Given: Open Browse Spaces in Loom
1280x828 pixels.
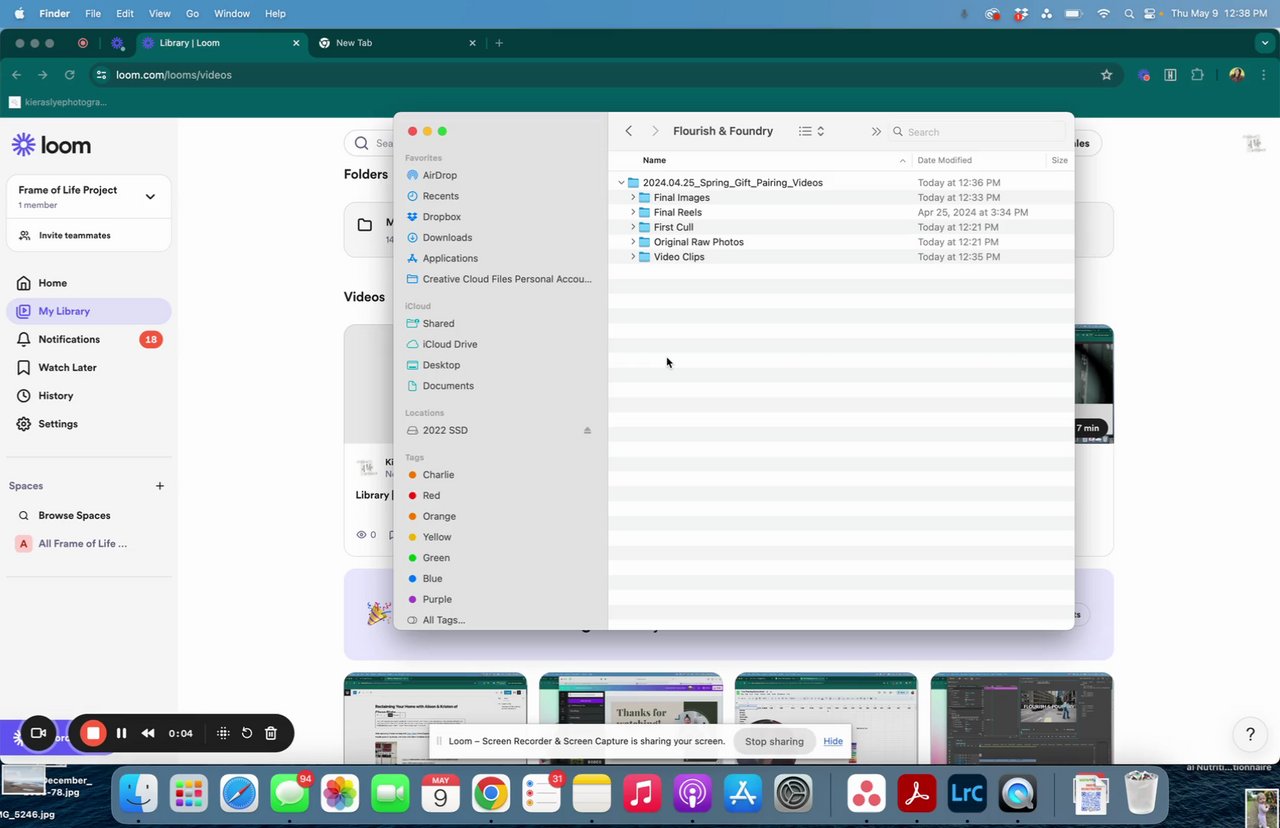Looking at the screenshot, I should click(74, 515).
